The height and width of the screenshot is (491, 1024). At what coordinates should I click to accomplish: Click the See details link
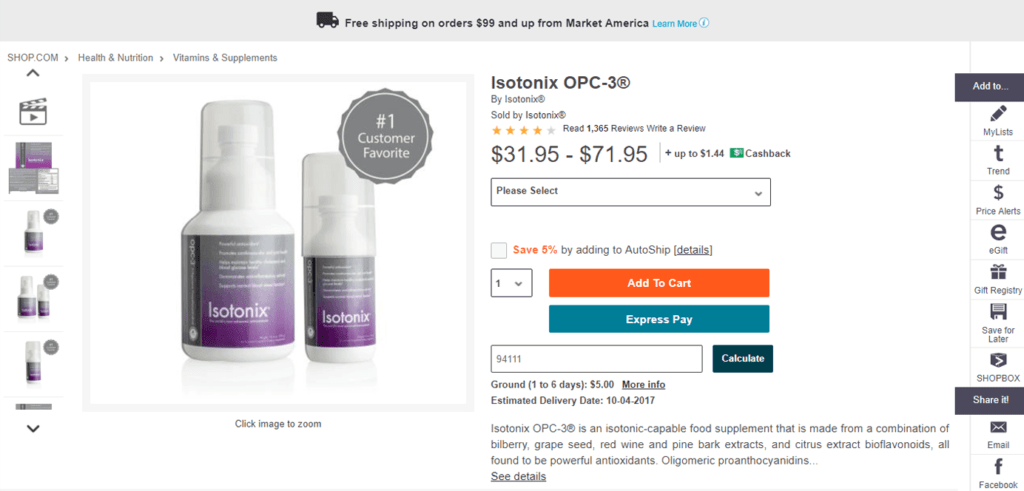[x=518, y=477]
